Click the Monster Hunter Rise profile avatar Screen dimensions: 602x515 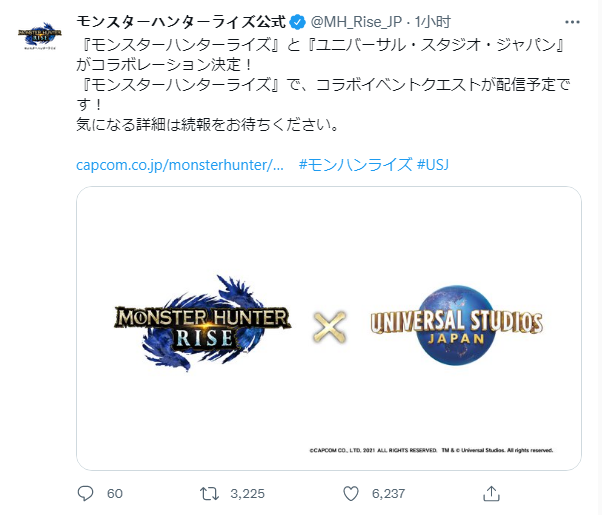[40, 36]
